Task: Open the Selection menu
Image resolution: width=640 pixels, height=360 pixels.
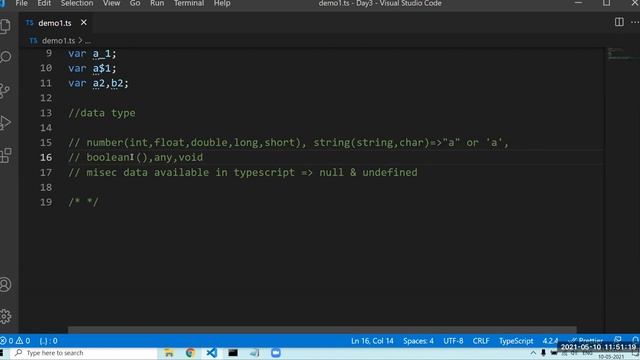Action: [x=77, y=3]
